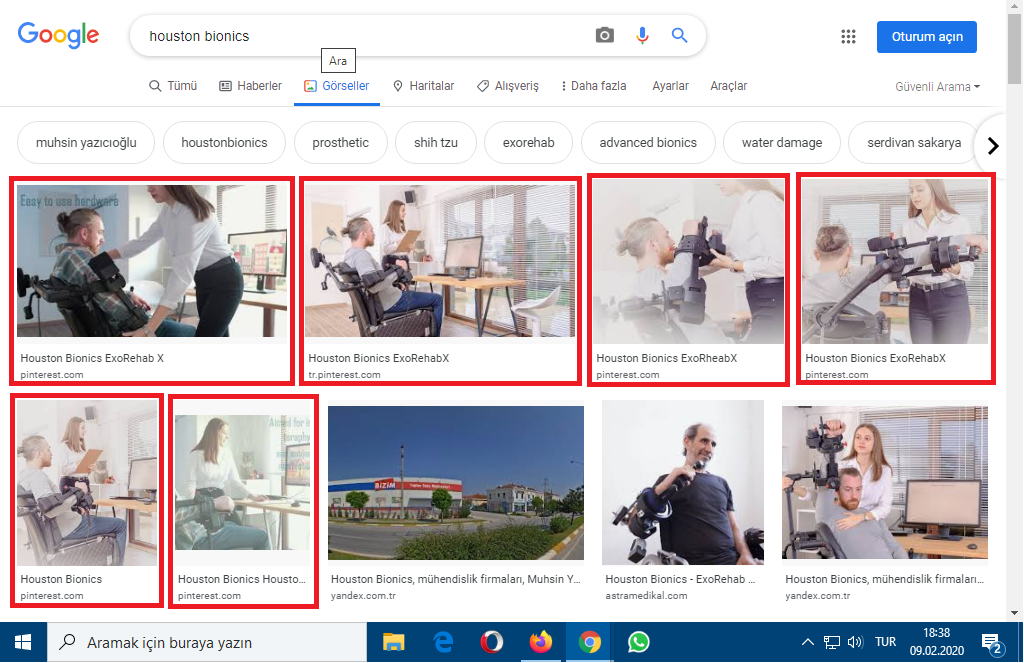The height and width of the screenshot is (663, 1024).
Task: Switch to the Haberler tab
Action: 250,86
